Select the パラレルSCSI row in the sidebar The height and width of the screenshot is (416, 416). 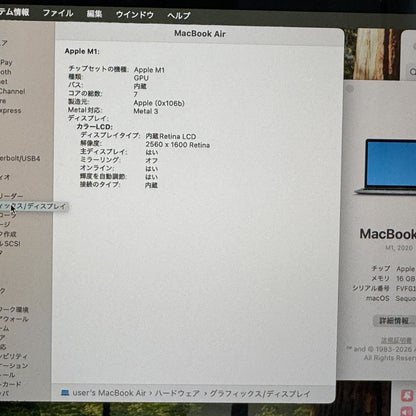click(10, 244)
